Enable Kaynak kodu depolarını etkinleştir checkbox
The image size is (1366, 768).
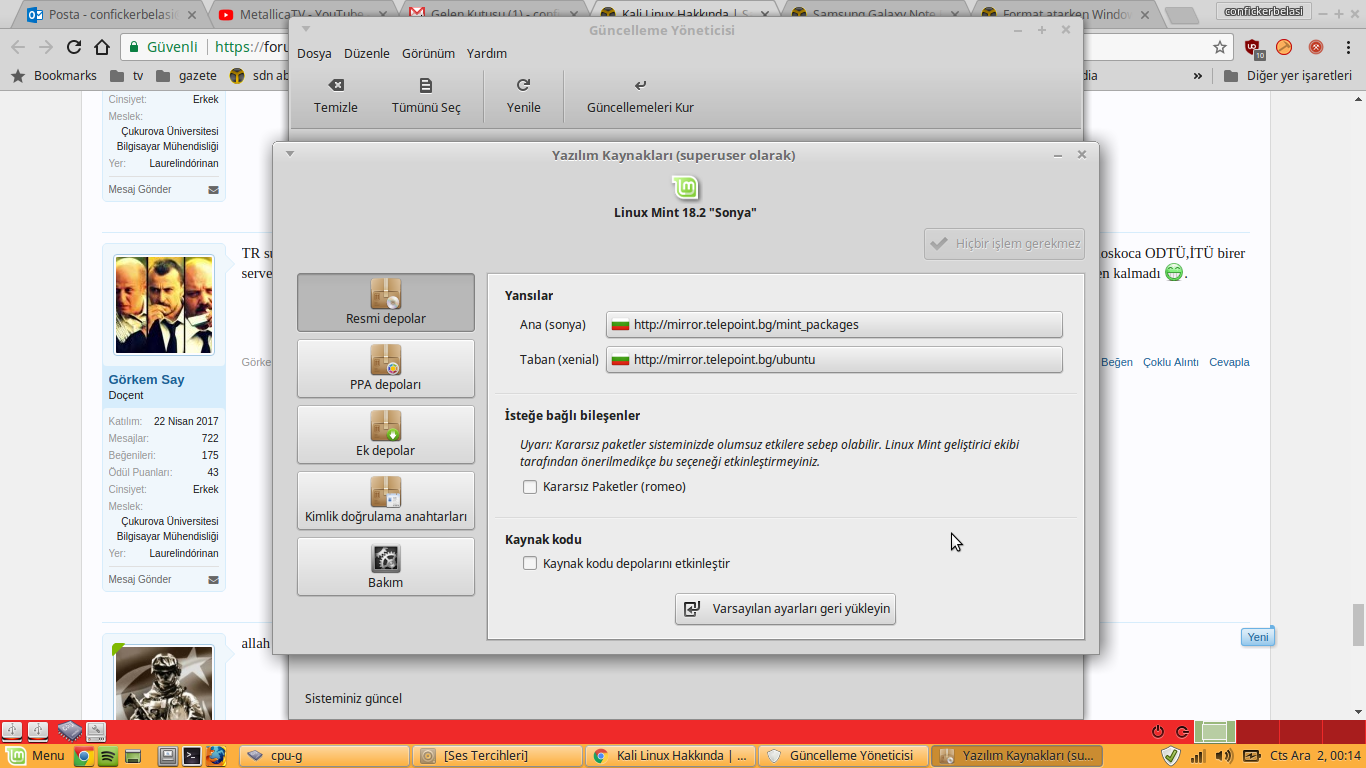pos(530,563)
